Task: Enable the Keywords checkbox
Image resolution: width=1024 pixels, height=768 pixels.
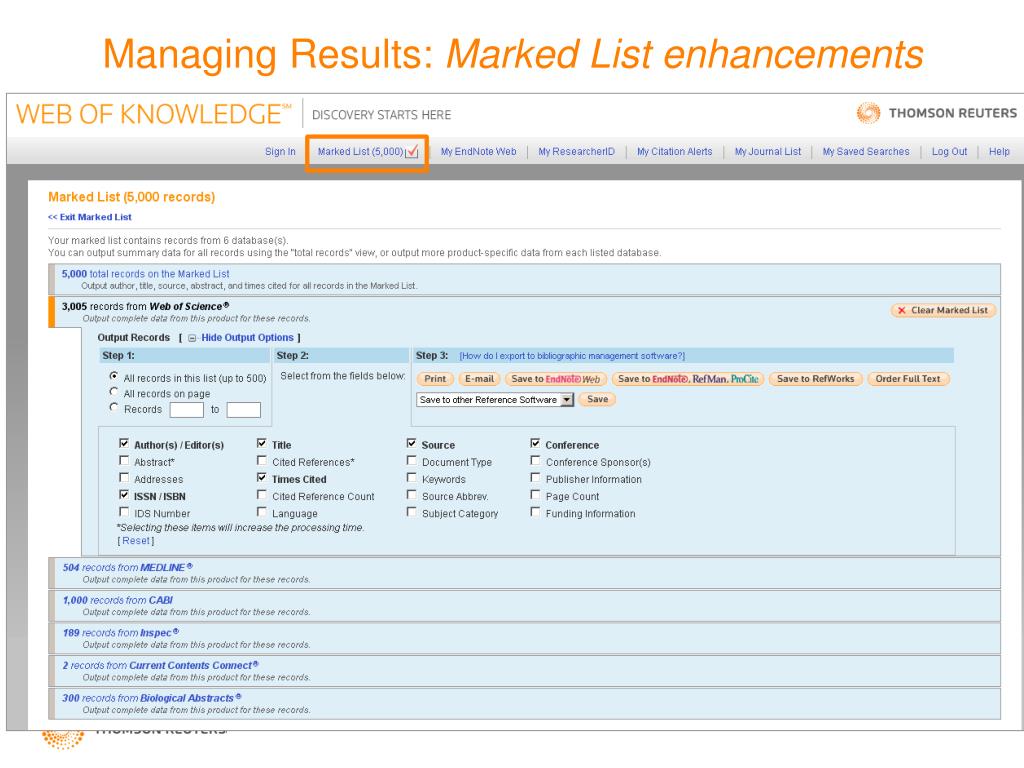Action: 411,478
